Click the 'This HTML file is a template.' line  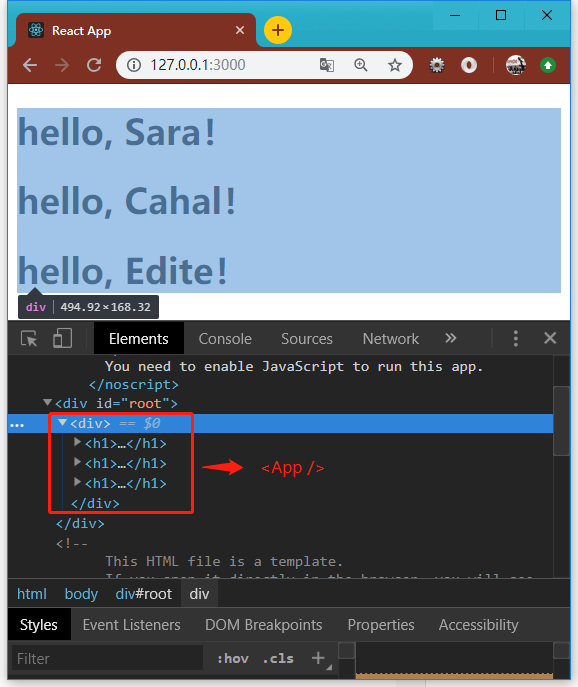coord(224,561)
